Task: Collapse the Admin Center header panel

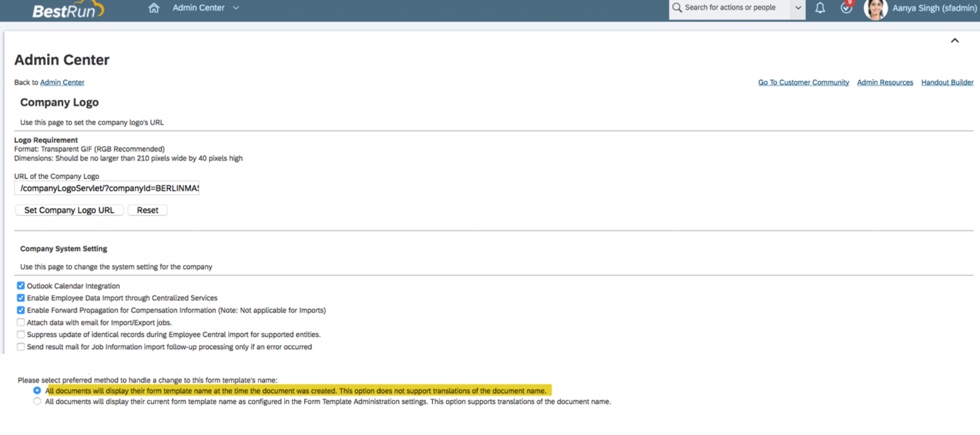Action: tap(954, 41)
